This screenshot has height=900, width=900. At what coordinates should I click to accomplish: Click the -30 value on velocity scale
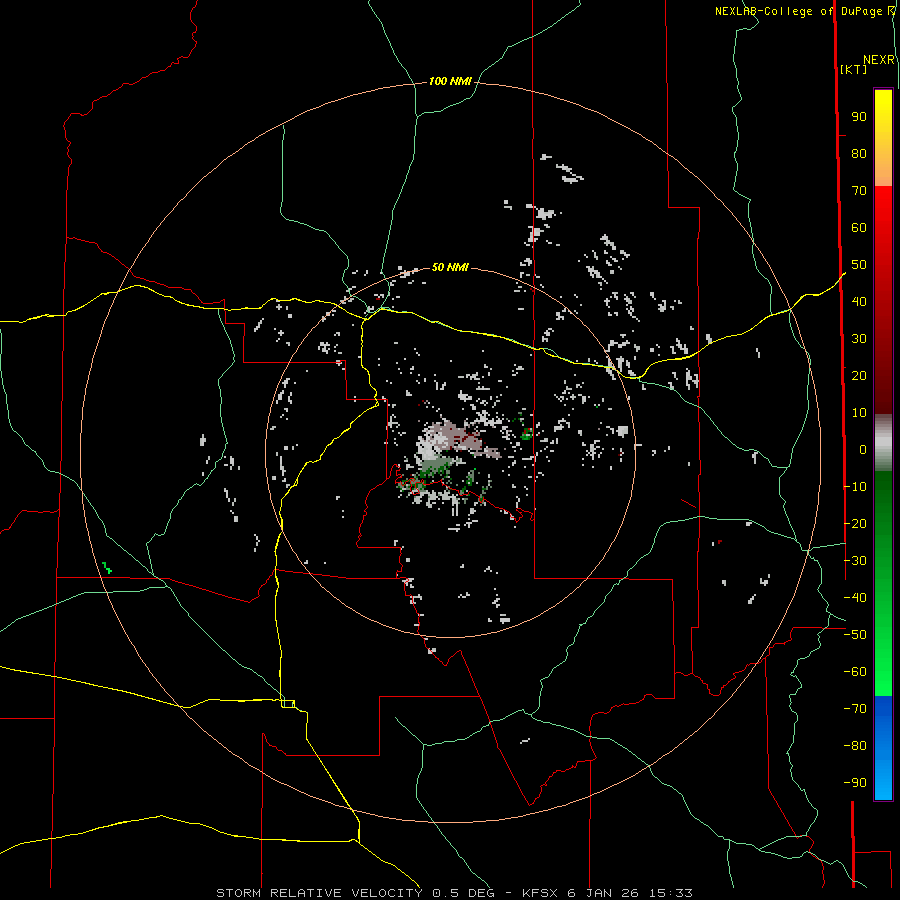click(x=855, y=560)
